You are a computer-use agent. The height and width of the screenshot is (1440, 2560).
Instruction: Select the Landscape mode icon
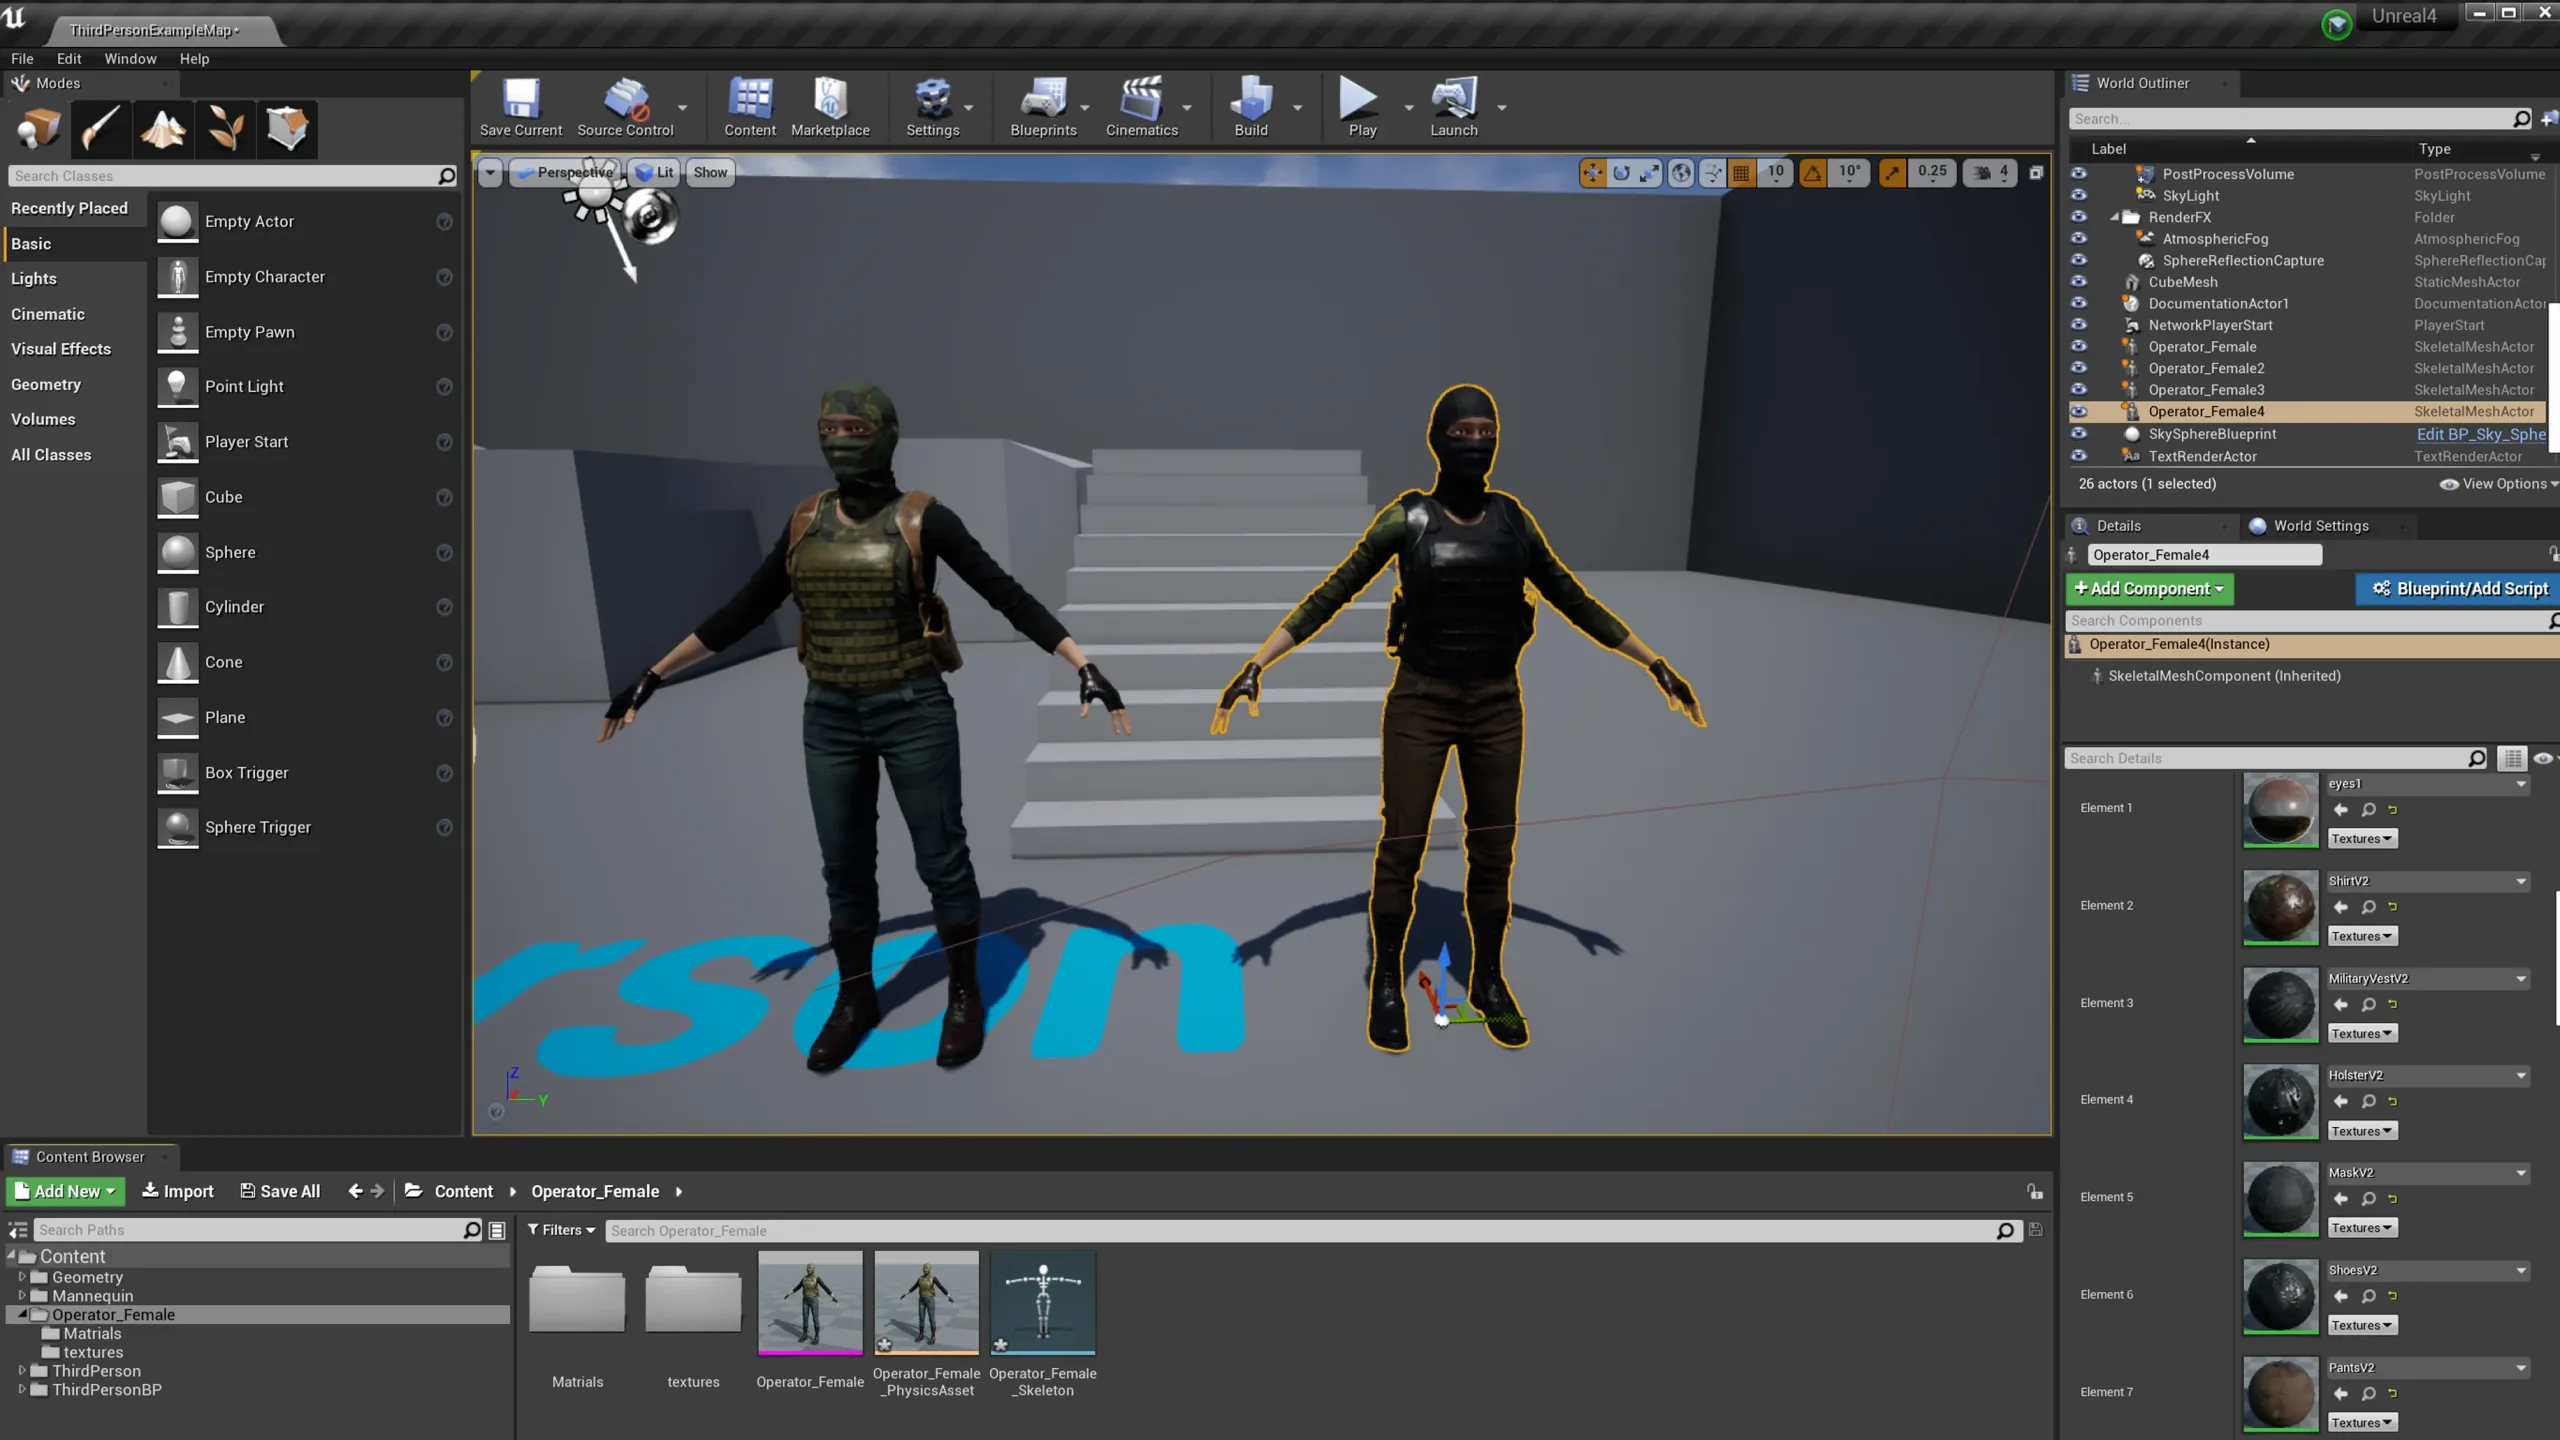(163, 129)
